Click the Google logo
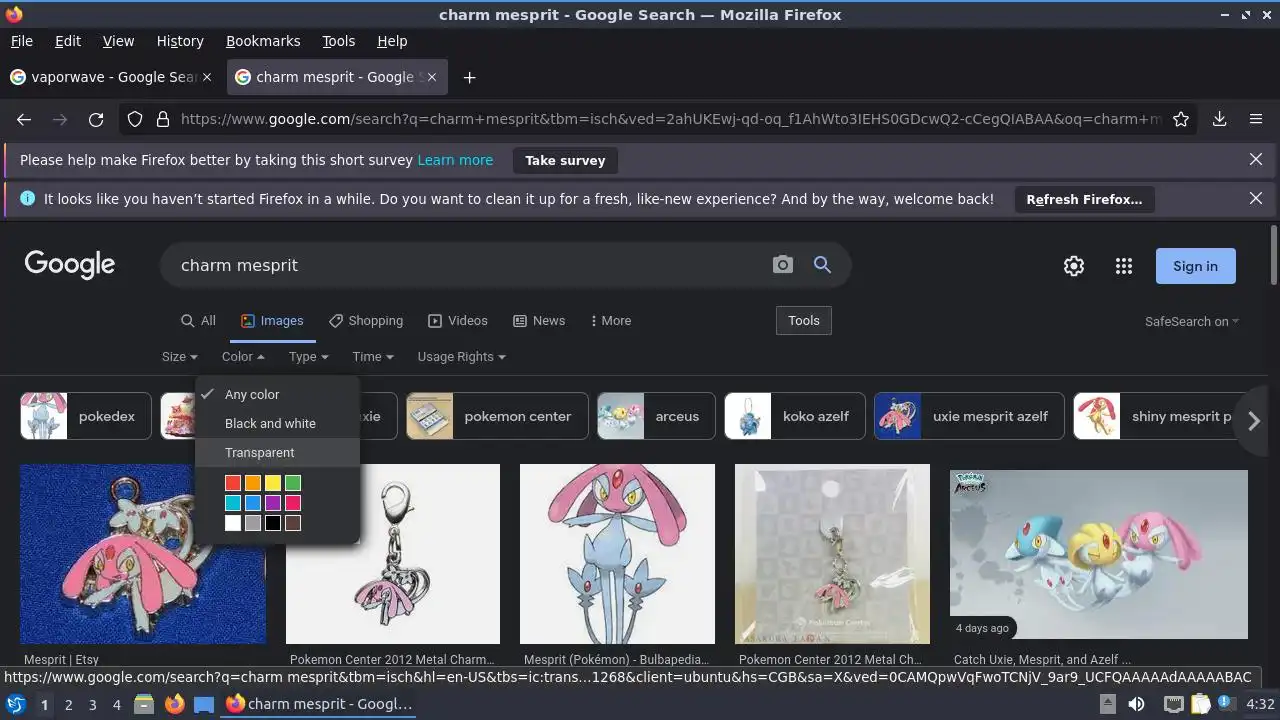 [x=70, y=265]
